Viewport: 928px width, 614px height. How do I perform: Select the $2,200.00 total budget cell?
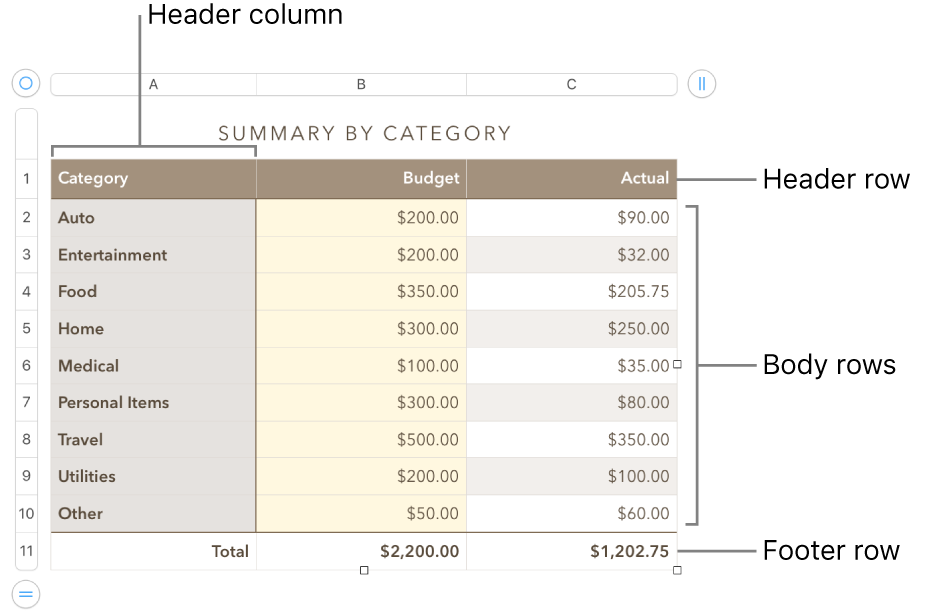(x=361, y=551)
